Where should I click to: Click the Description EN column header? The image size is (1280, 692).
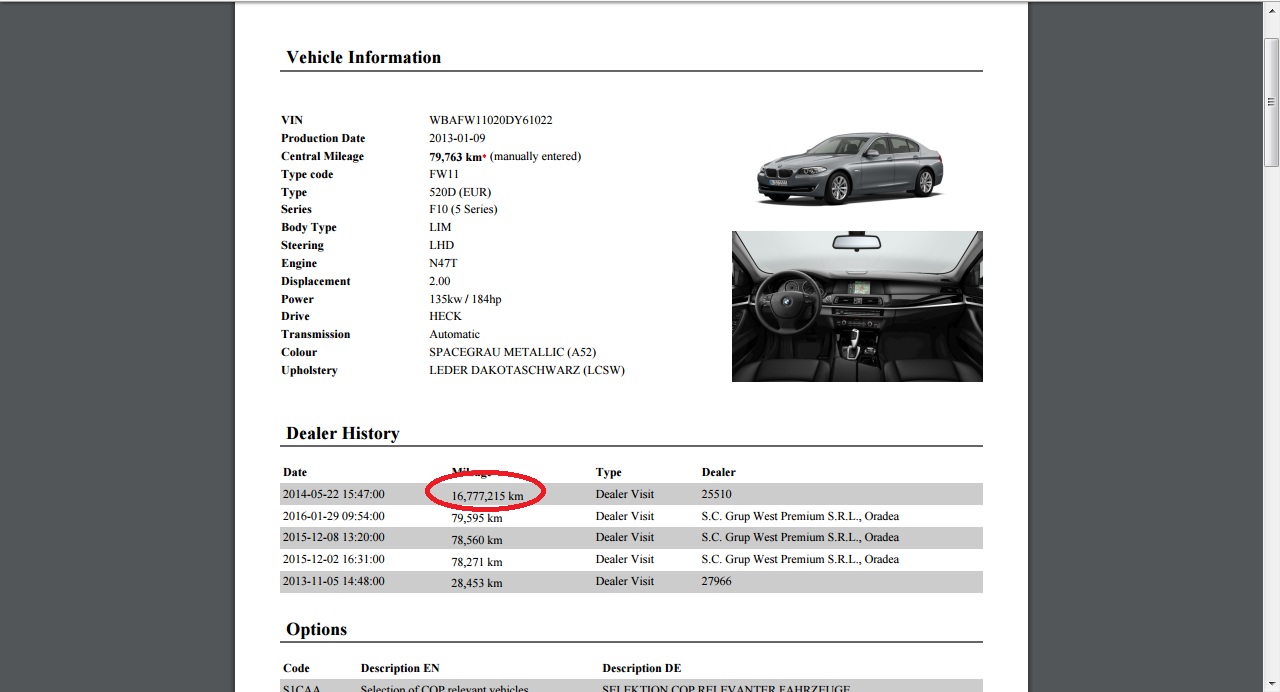click(x=399, y=668)
